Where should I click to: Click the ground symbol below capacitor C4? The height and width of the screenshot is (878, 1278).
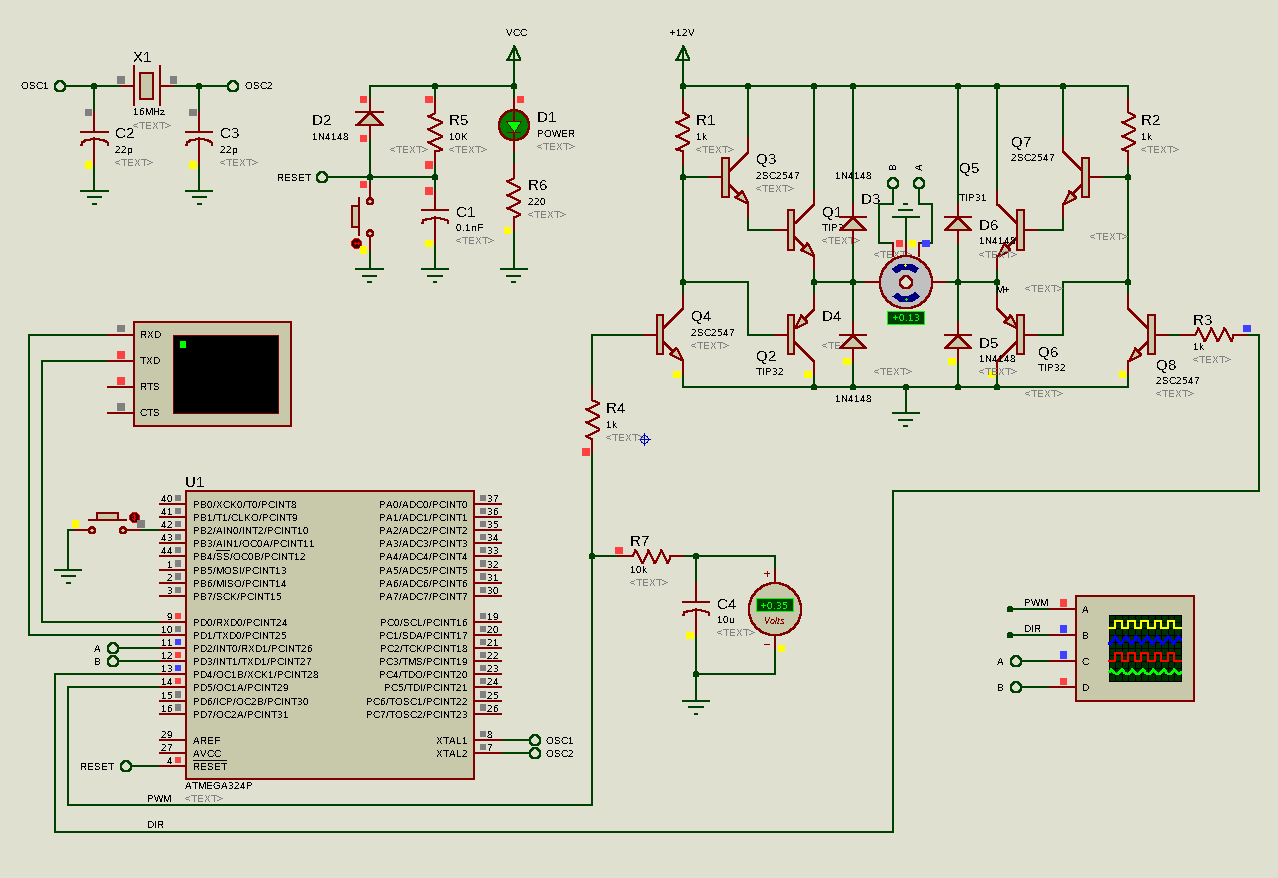pyautogui.click(x=696, y=706)
